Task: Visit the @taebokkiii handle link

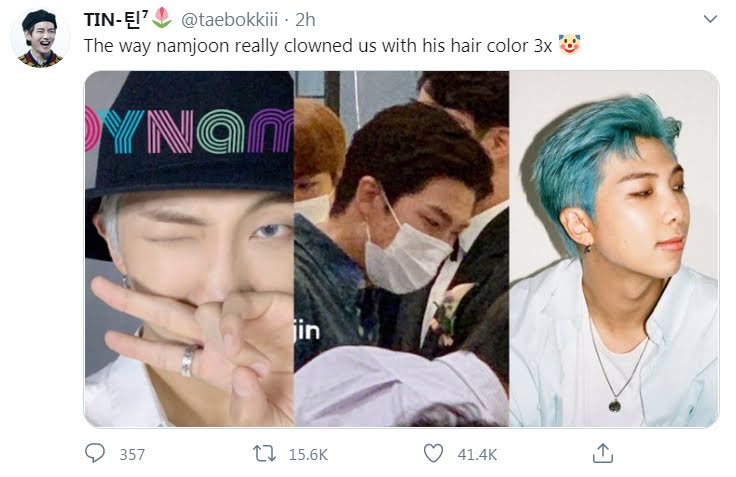Action: pos(230,20)
